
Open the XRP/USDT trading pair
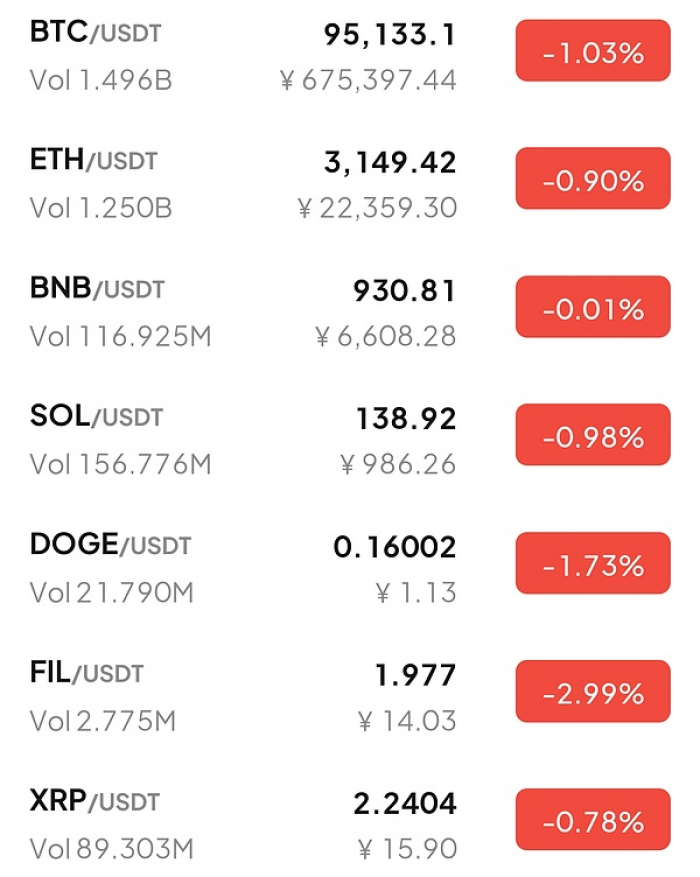(95, 801)
